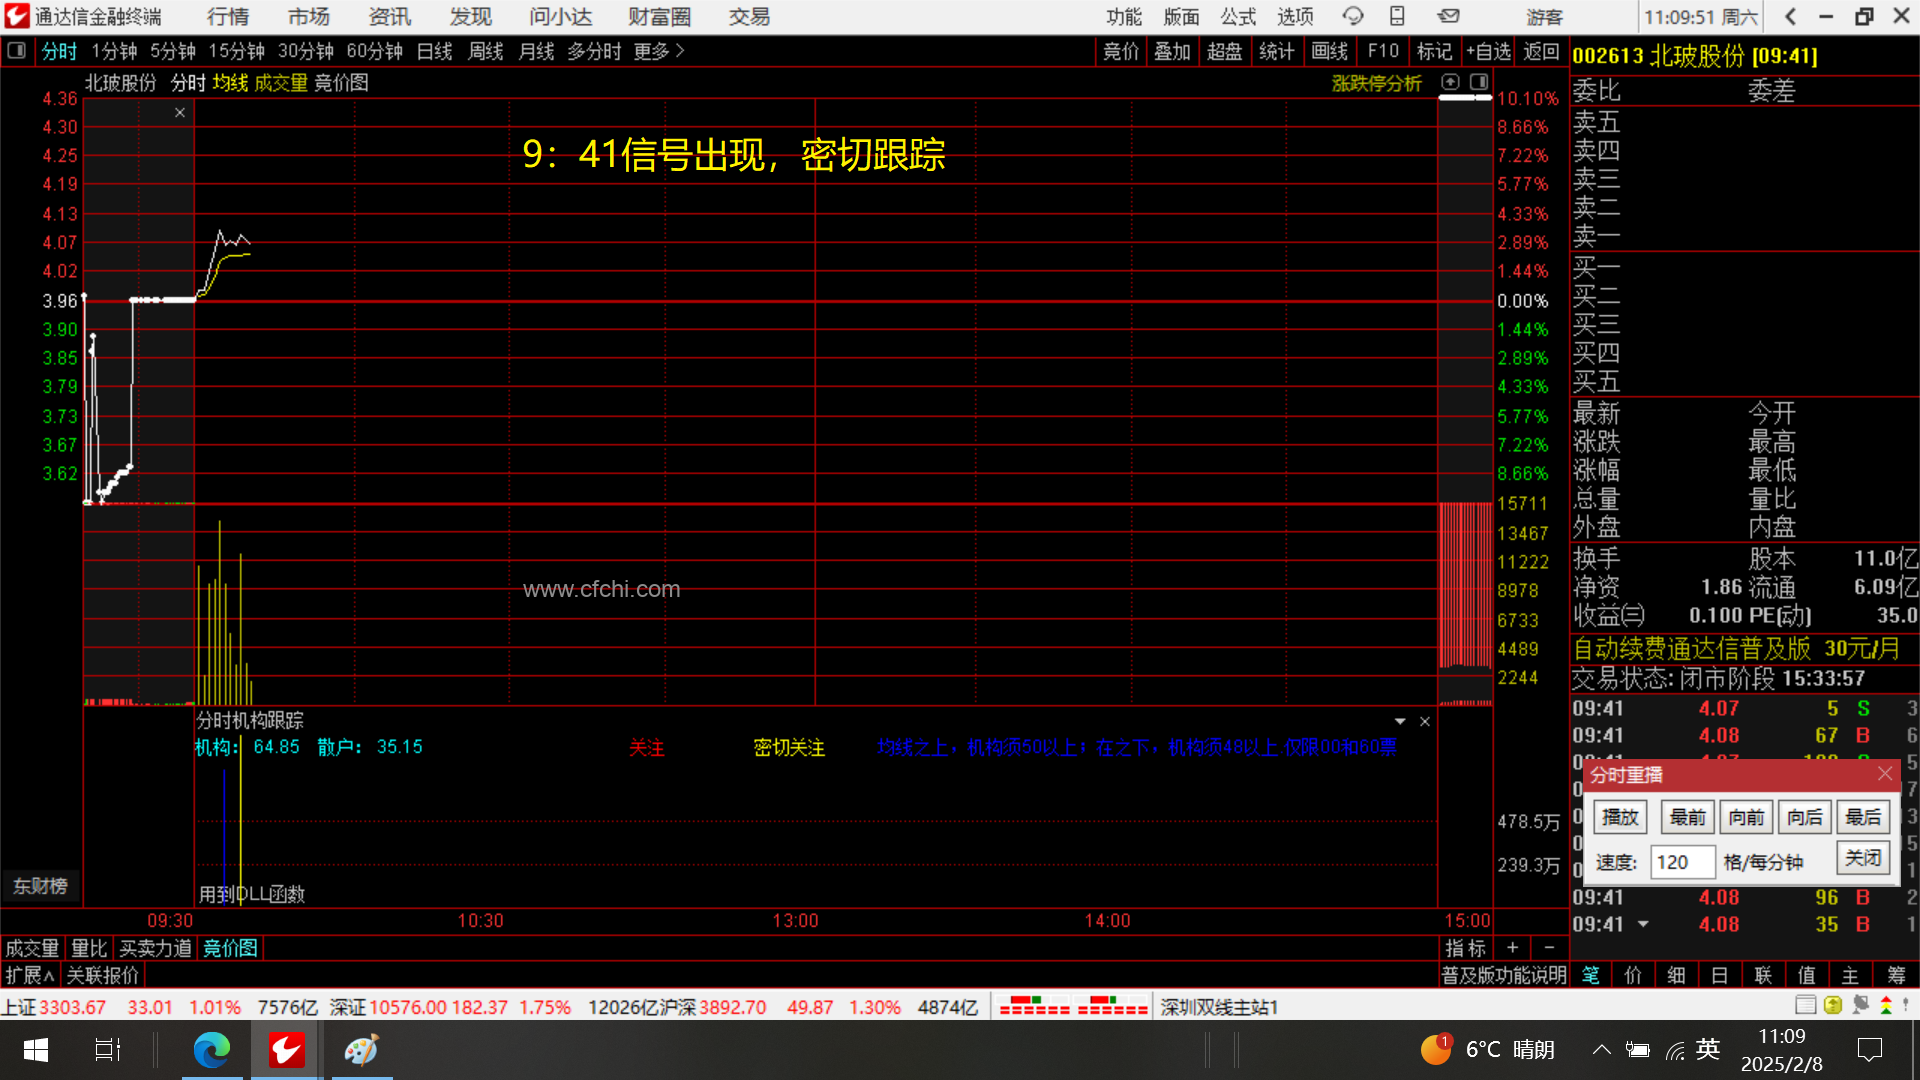
Task: Click the 速度 input field showing 120
Action: (x=1682, y=861)
